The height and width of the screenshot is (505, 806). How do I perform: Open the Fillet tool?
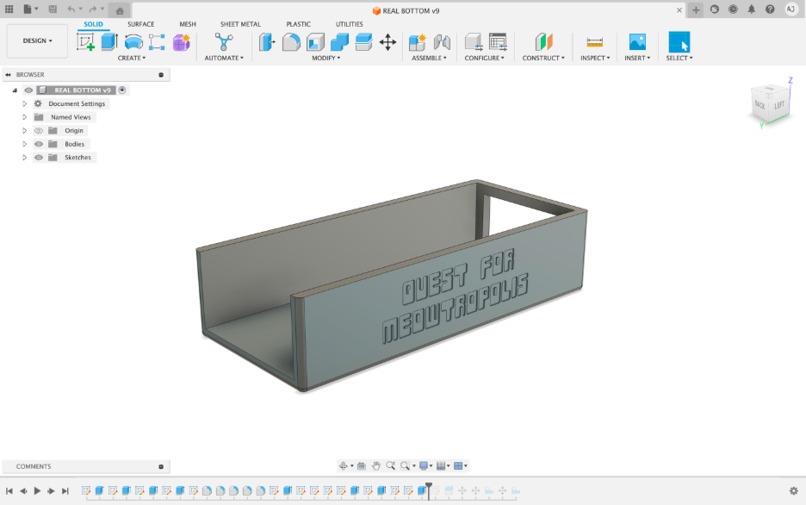[291, 42]
